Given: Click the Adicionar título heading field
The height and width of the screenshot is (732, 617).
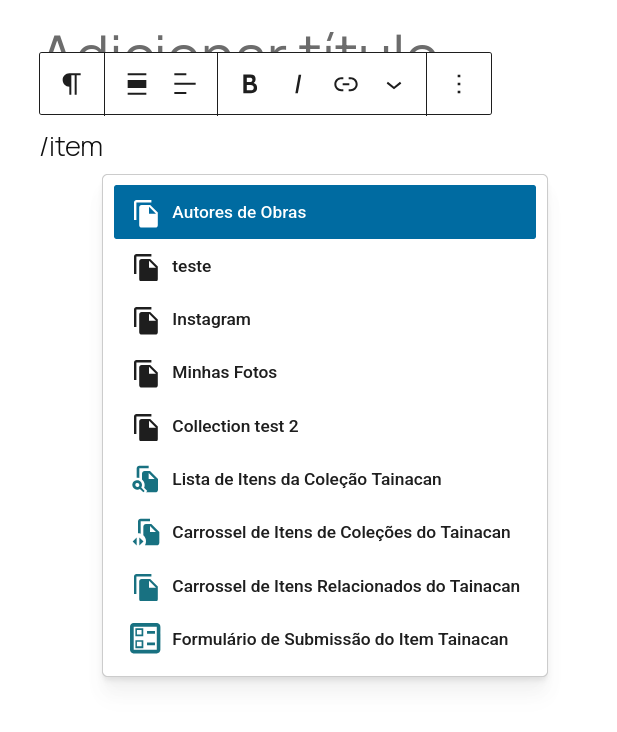Looking at the screenshot, I should 240,42.
